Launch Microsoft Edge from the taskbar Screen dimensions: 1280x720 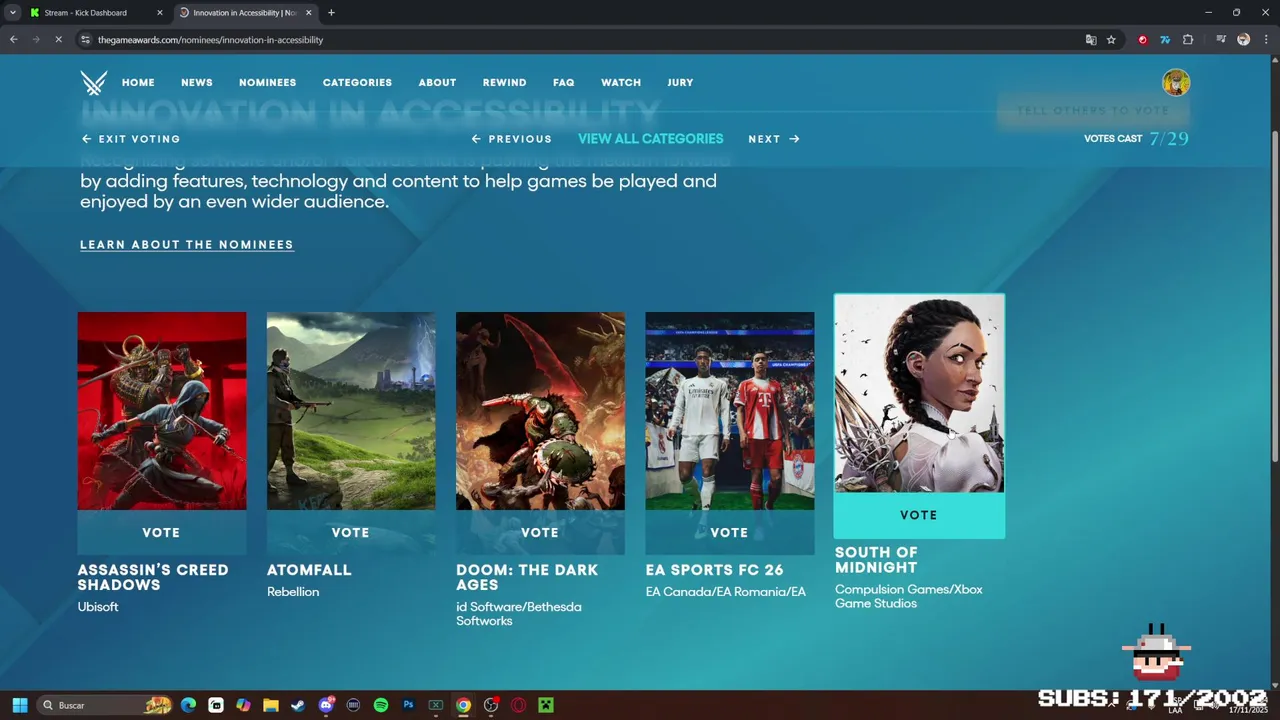tap(188, 705)
